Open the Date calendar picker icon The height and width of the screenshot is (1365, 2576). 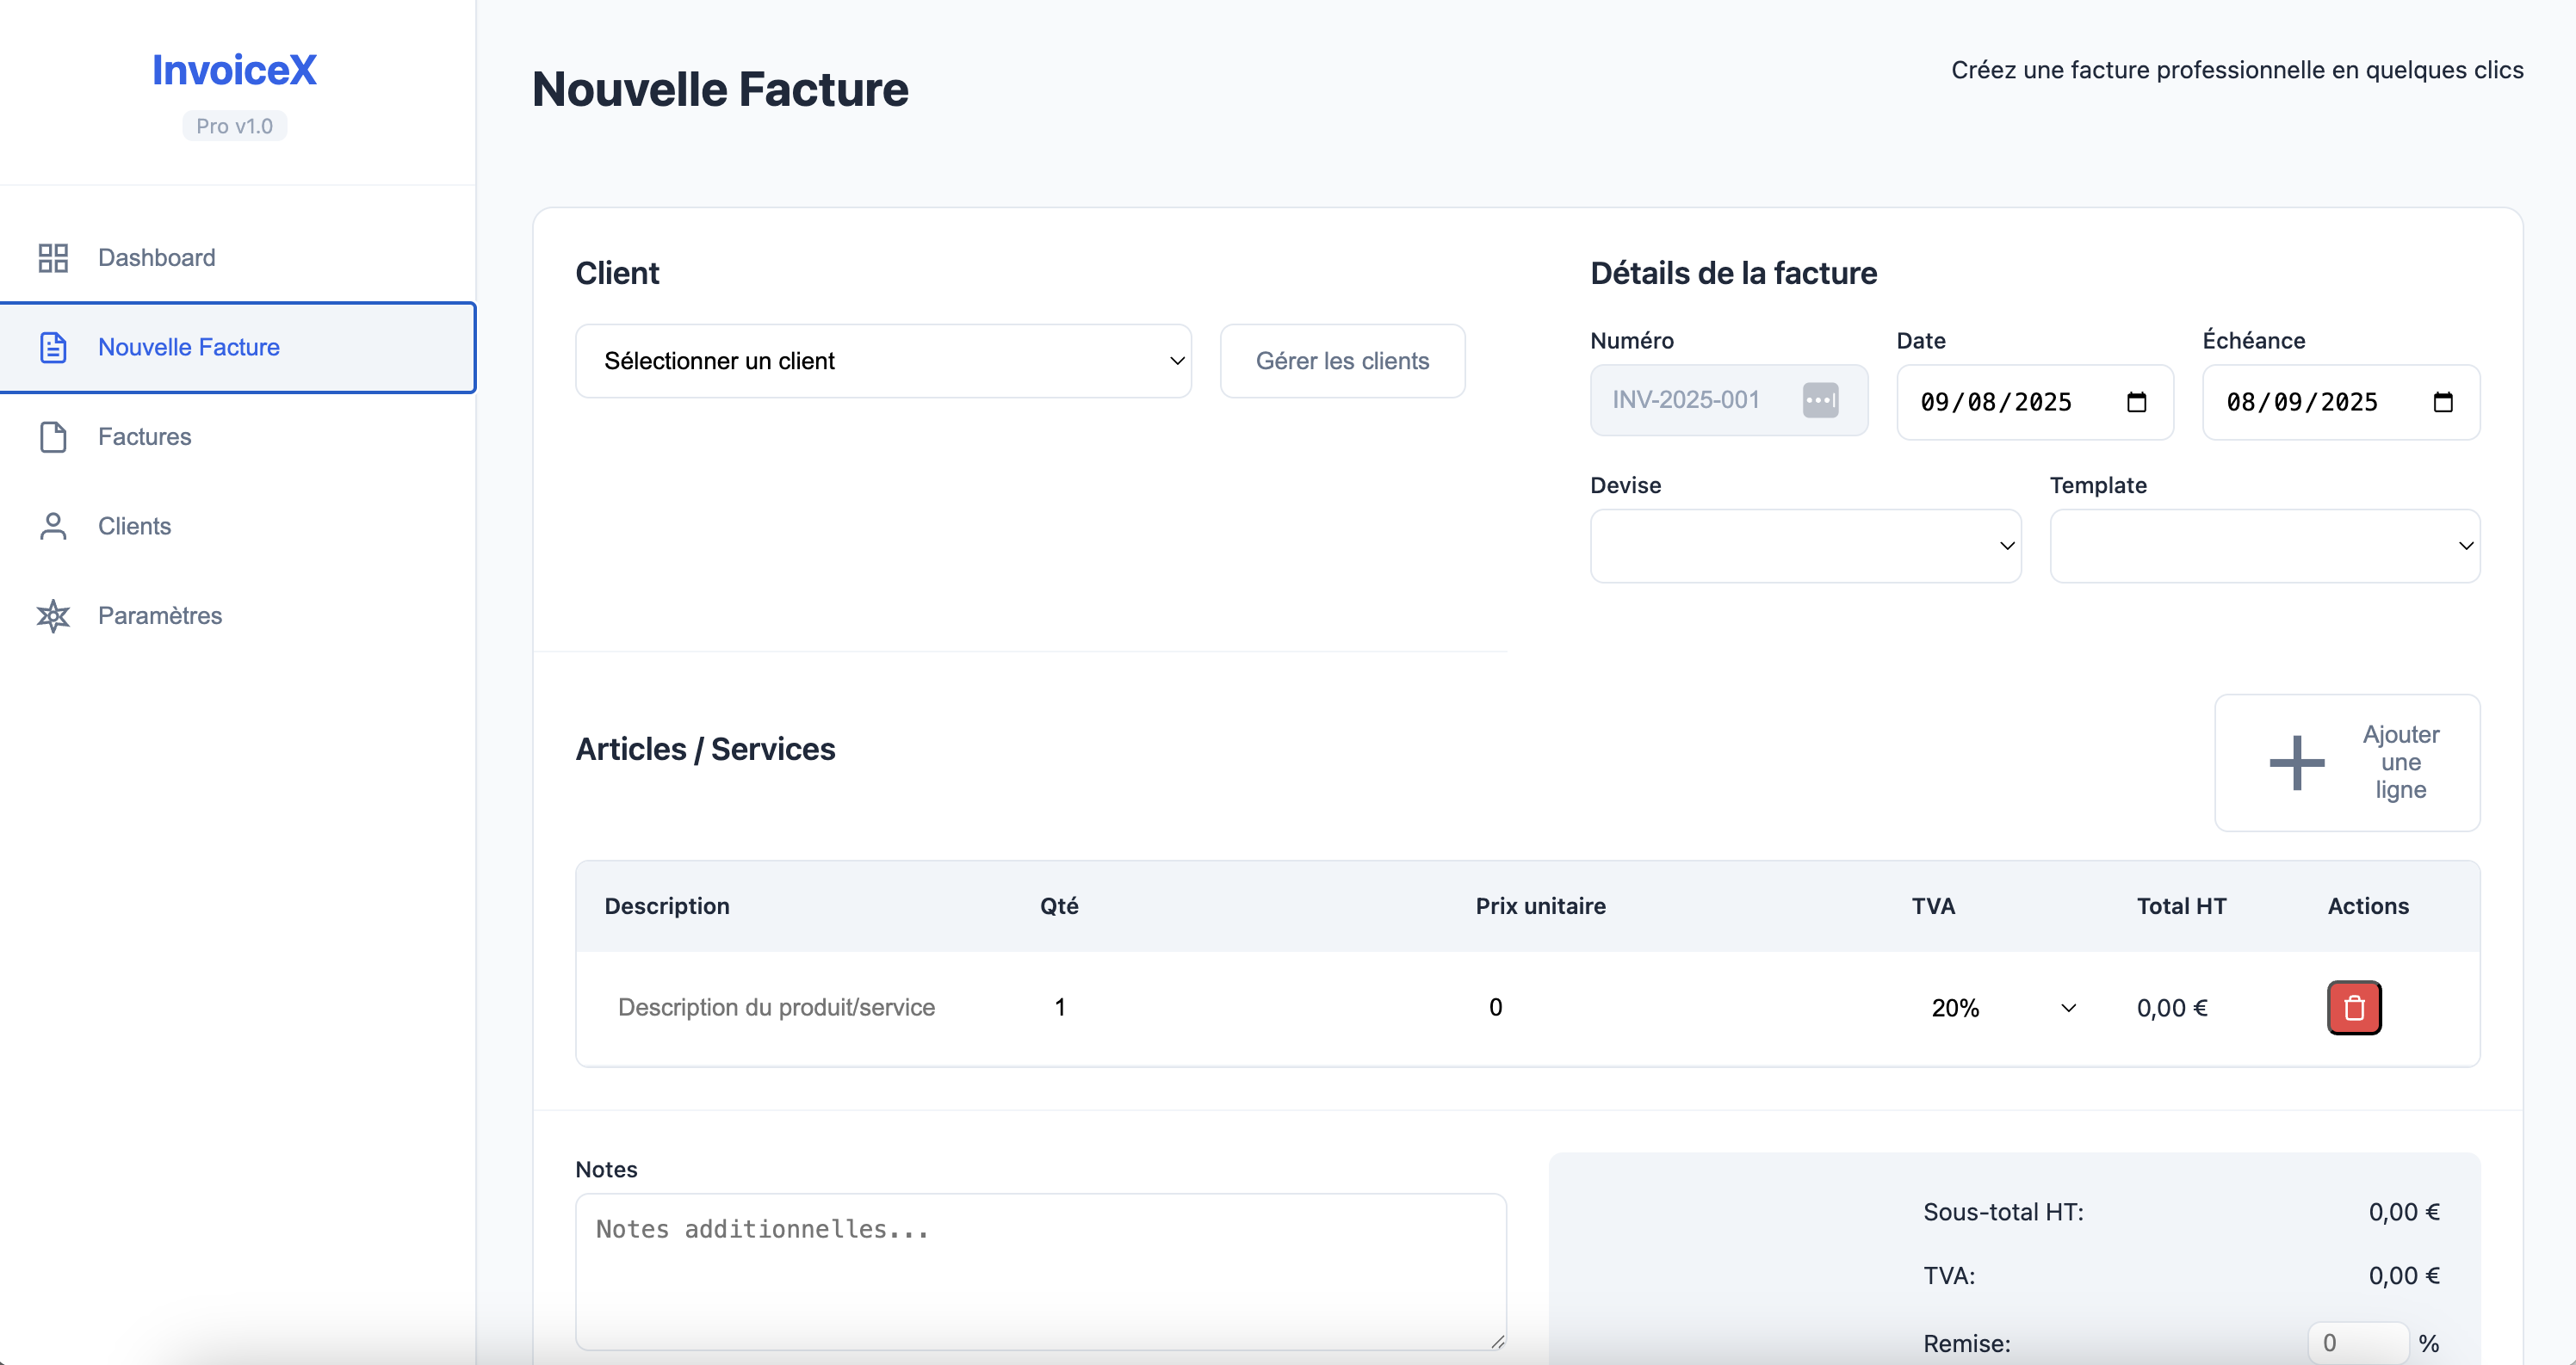[x=2137, y=402]
